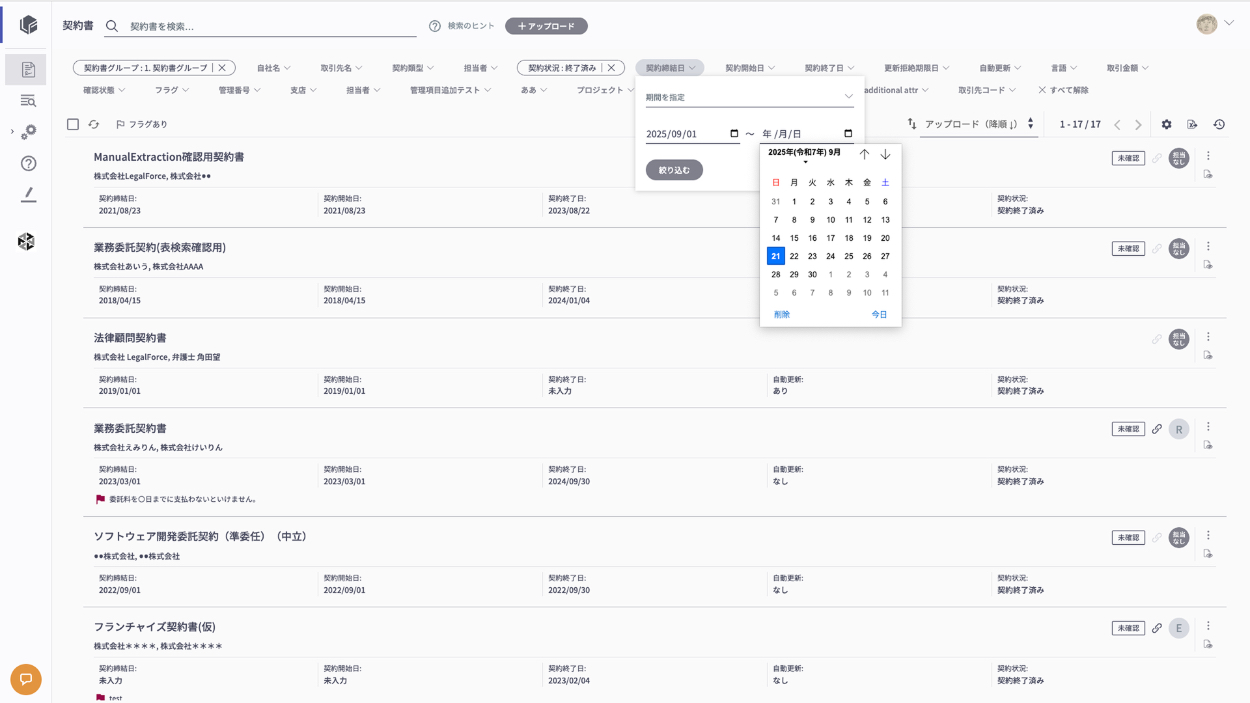Click the アップロード button

pyautogui.click(x=546, y=26)
